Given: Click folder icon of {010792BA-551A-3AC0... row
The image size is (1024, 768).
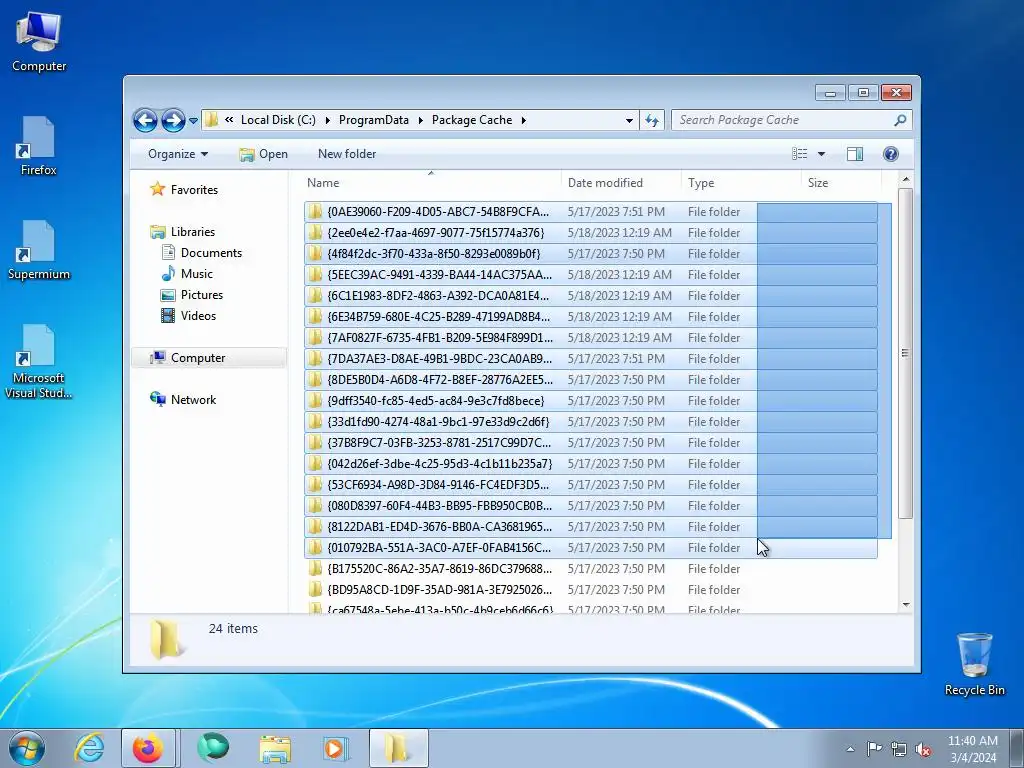Looking at the screenshot, I should 315,547.
